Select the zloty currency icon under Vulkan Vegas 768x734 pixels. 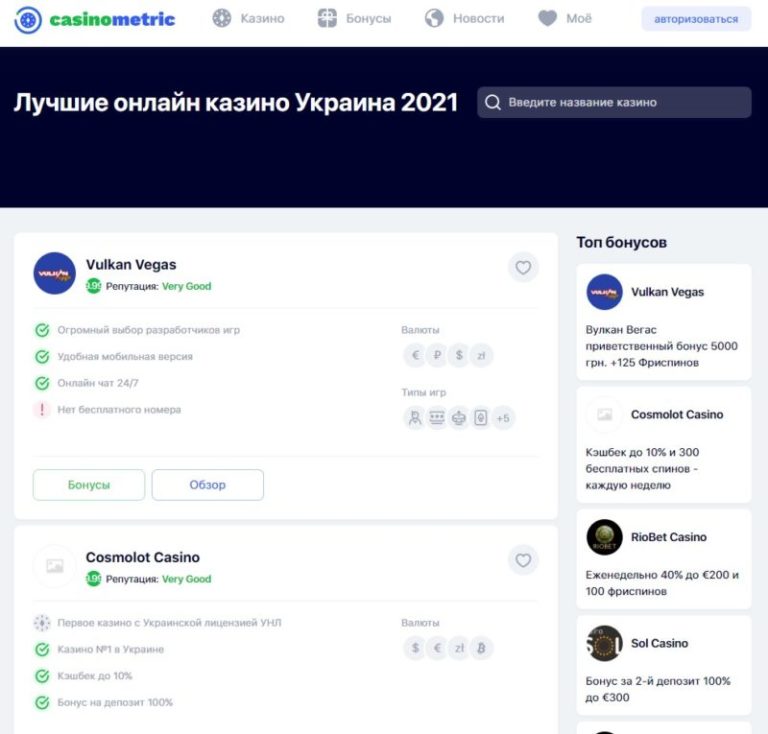481,355
